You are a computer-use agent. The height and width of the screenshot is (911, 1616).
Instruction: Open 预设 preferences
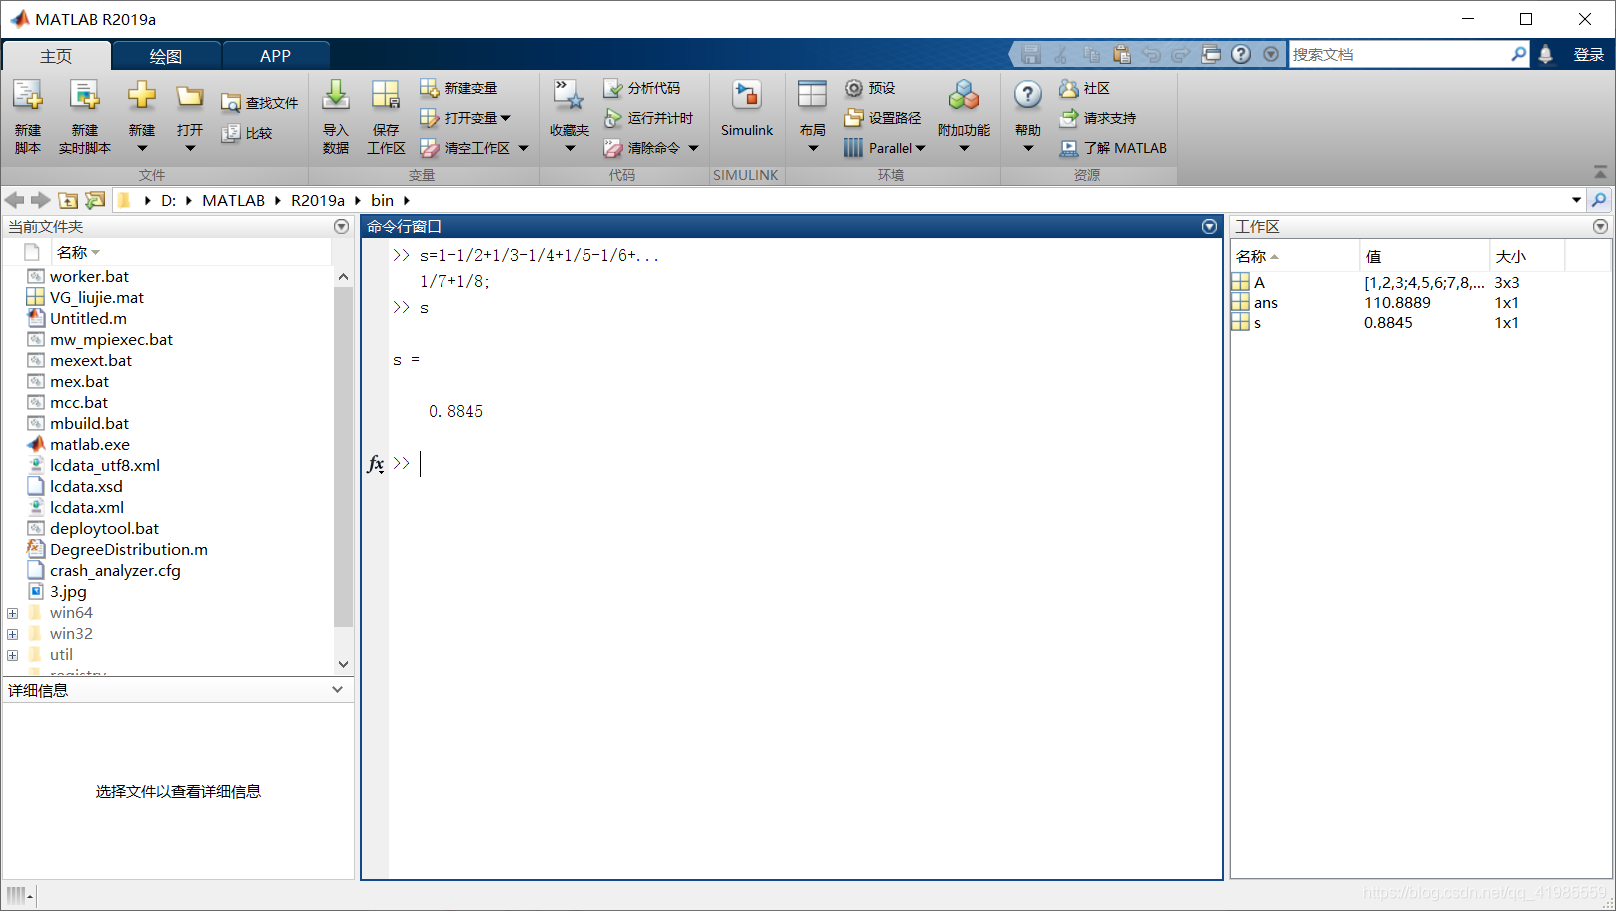870,88
